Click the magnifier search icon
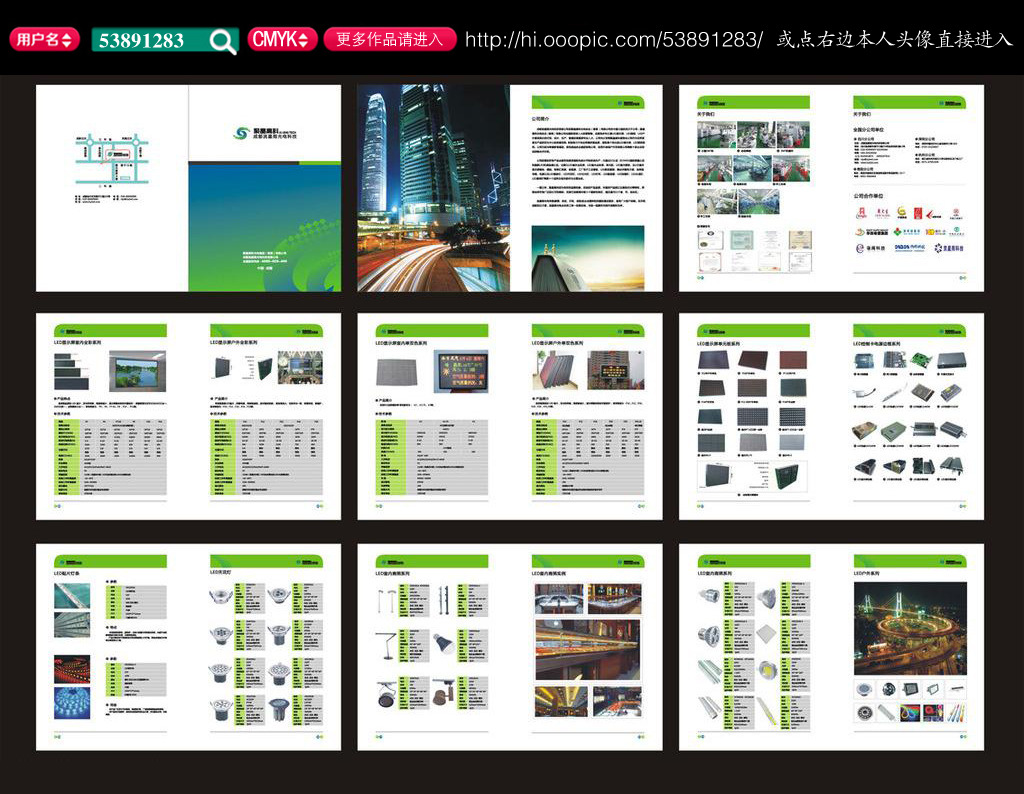The width and height of the screenshot is (1024, 794). click(223, 41)
